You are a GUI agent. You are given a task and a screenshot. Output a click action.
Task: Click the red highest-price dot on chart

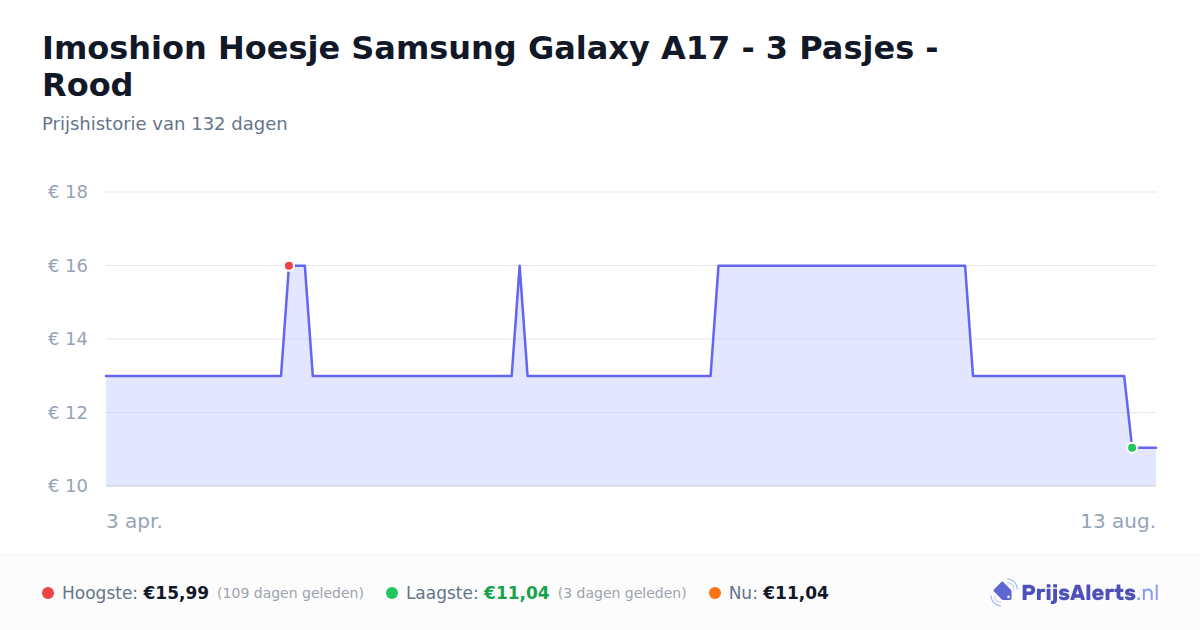coord(289,266)
